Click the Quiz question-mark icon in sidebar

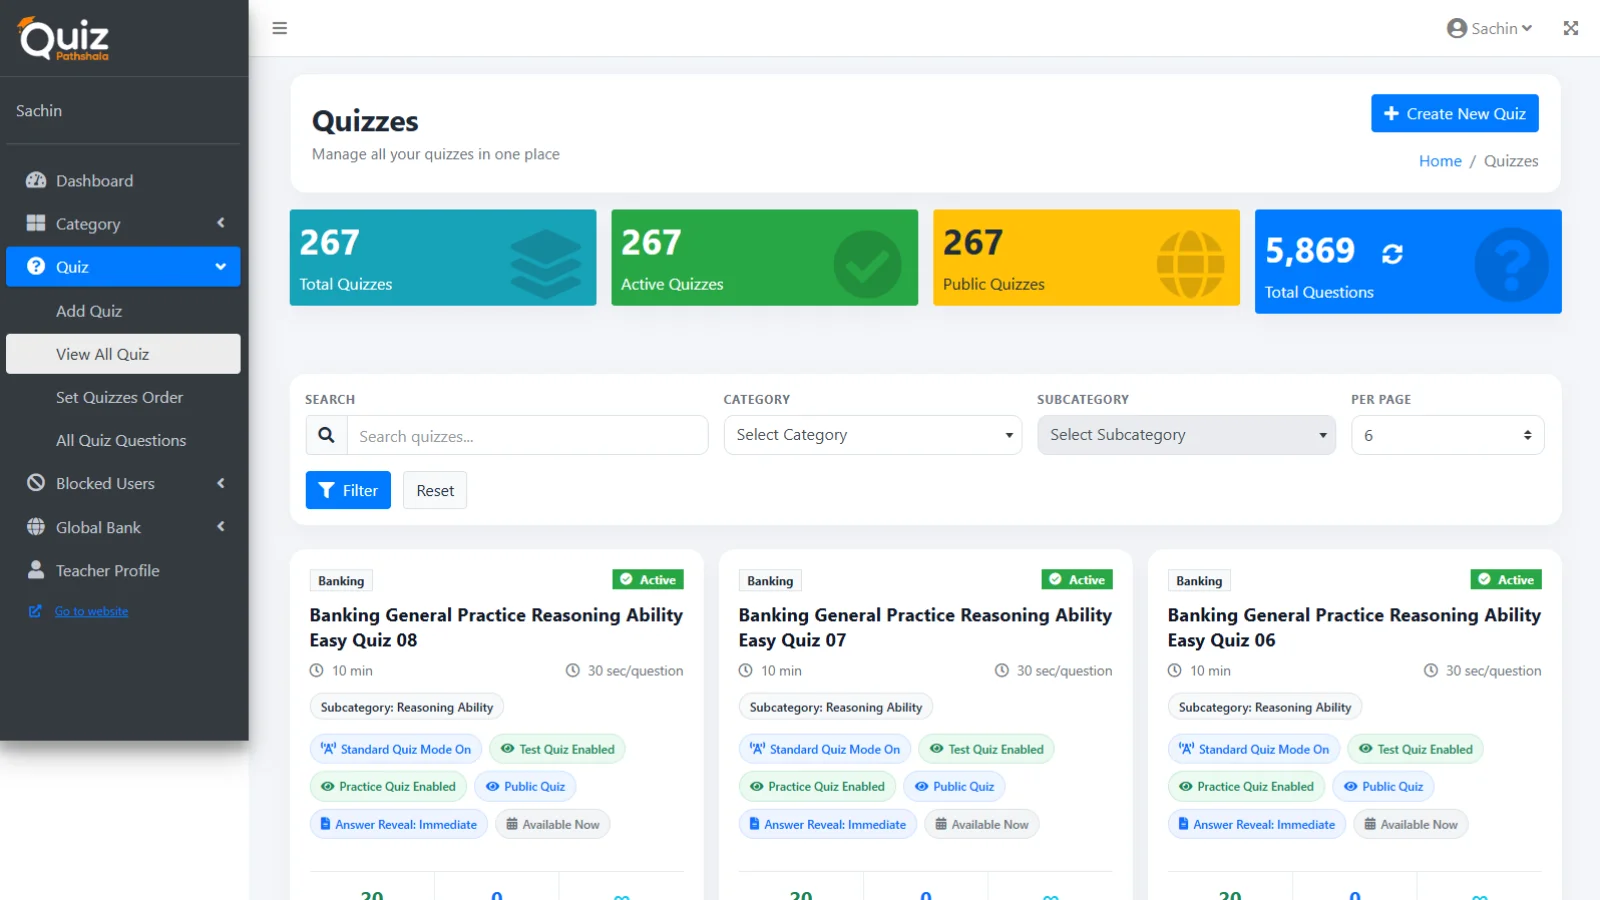[x=36, y=266]
